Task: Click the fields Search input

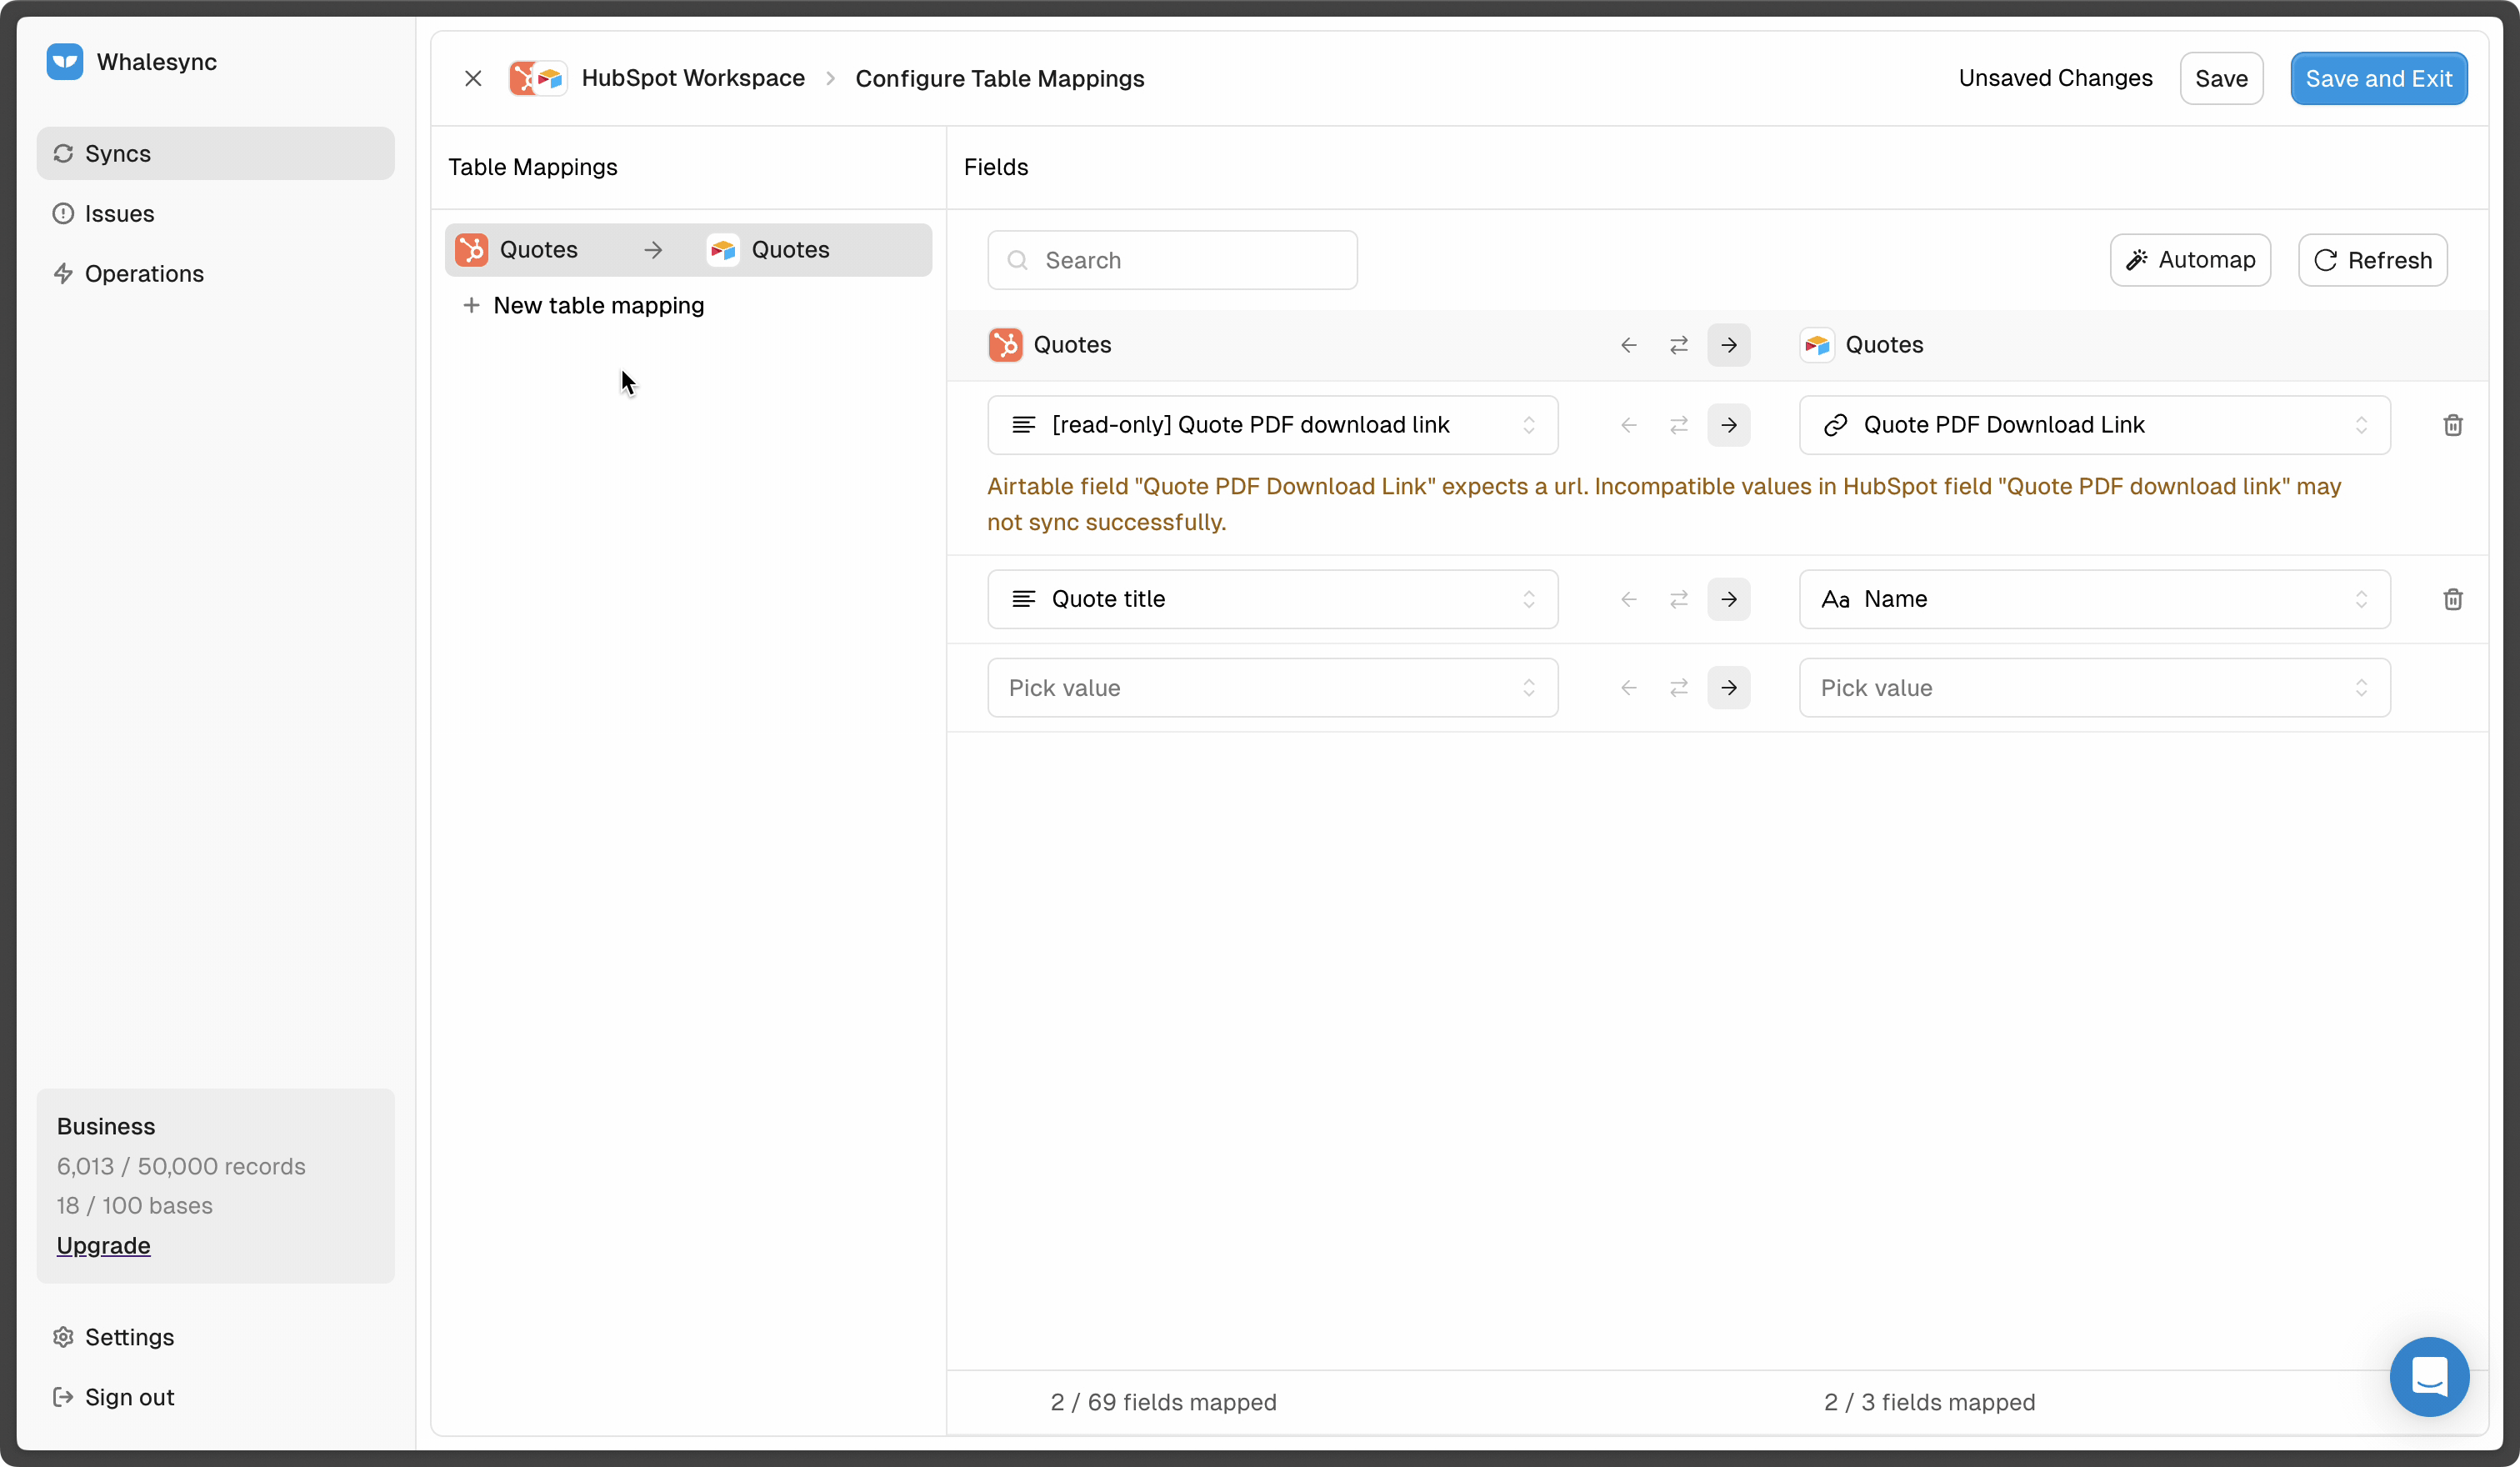Action: tap(1172, 260)
